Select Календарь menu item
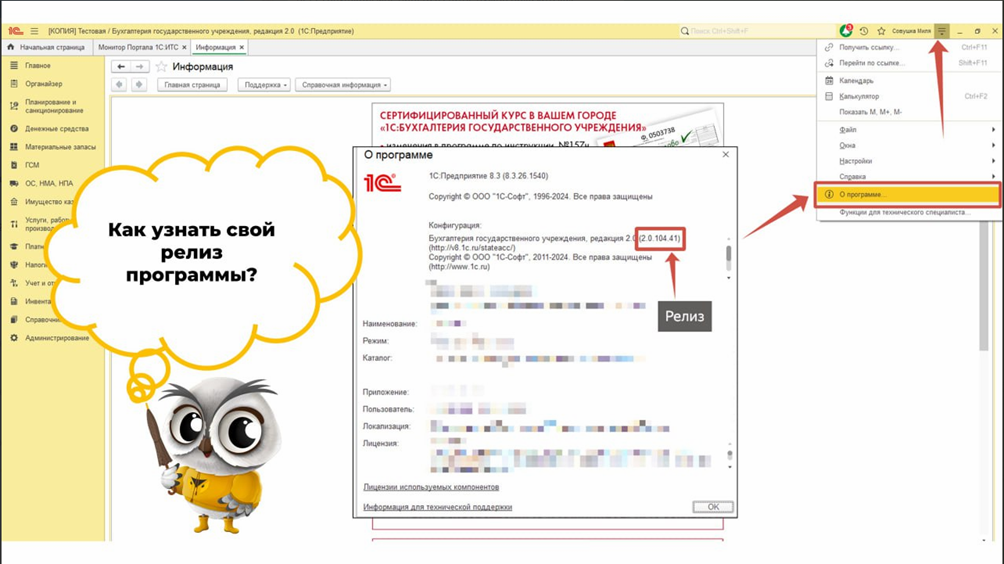1004x564 pixels. [909, 81]
